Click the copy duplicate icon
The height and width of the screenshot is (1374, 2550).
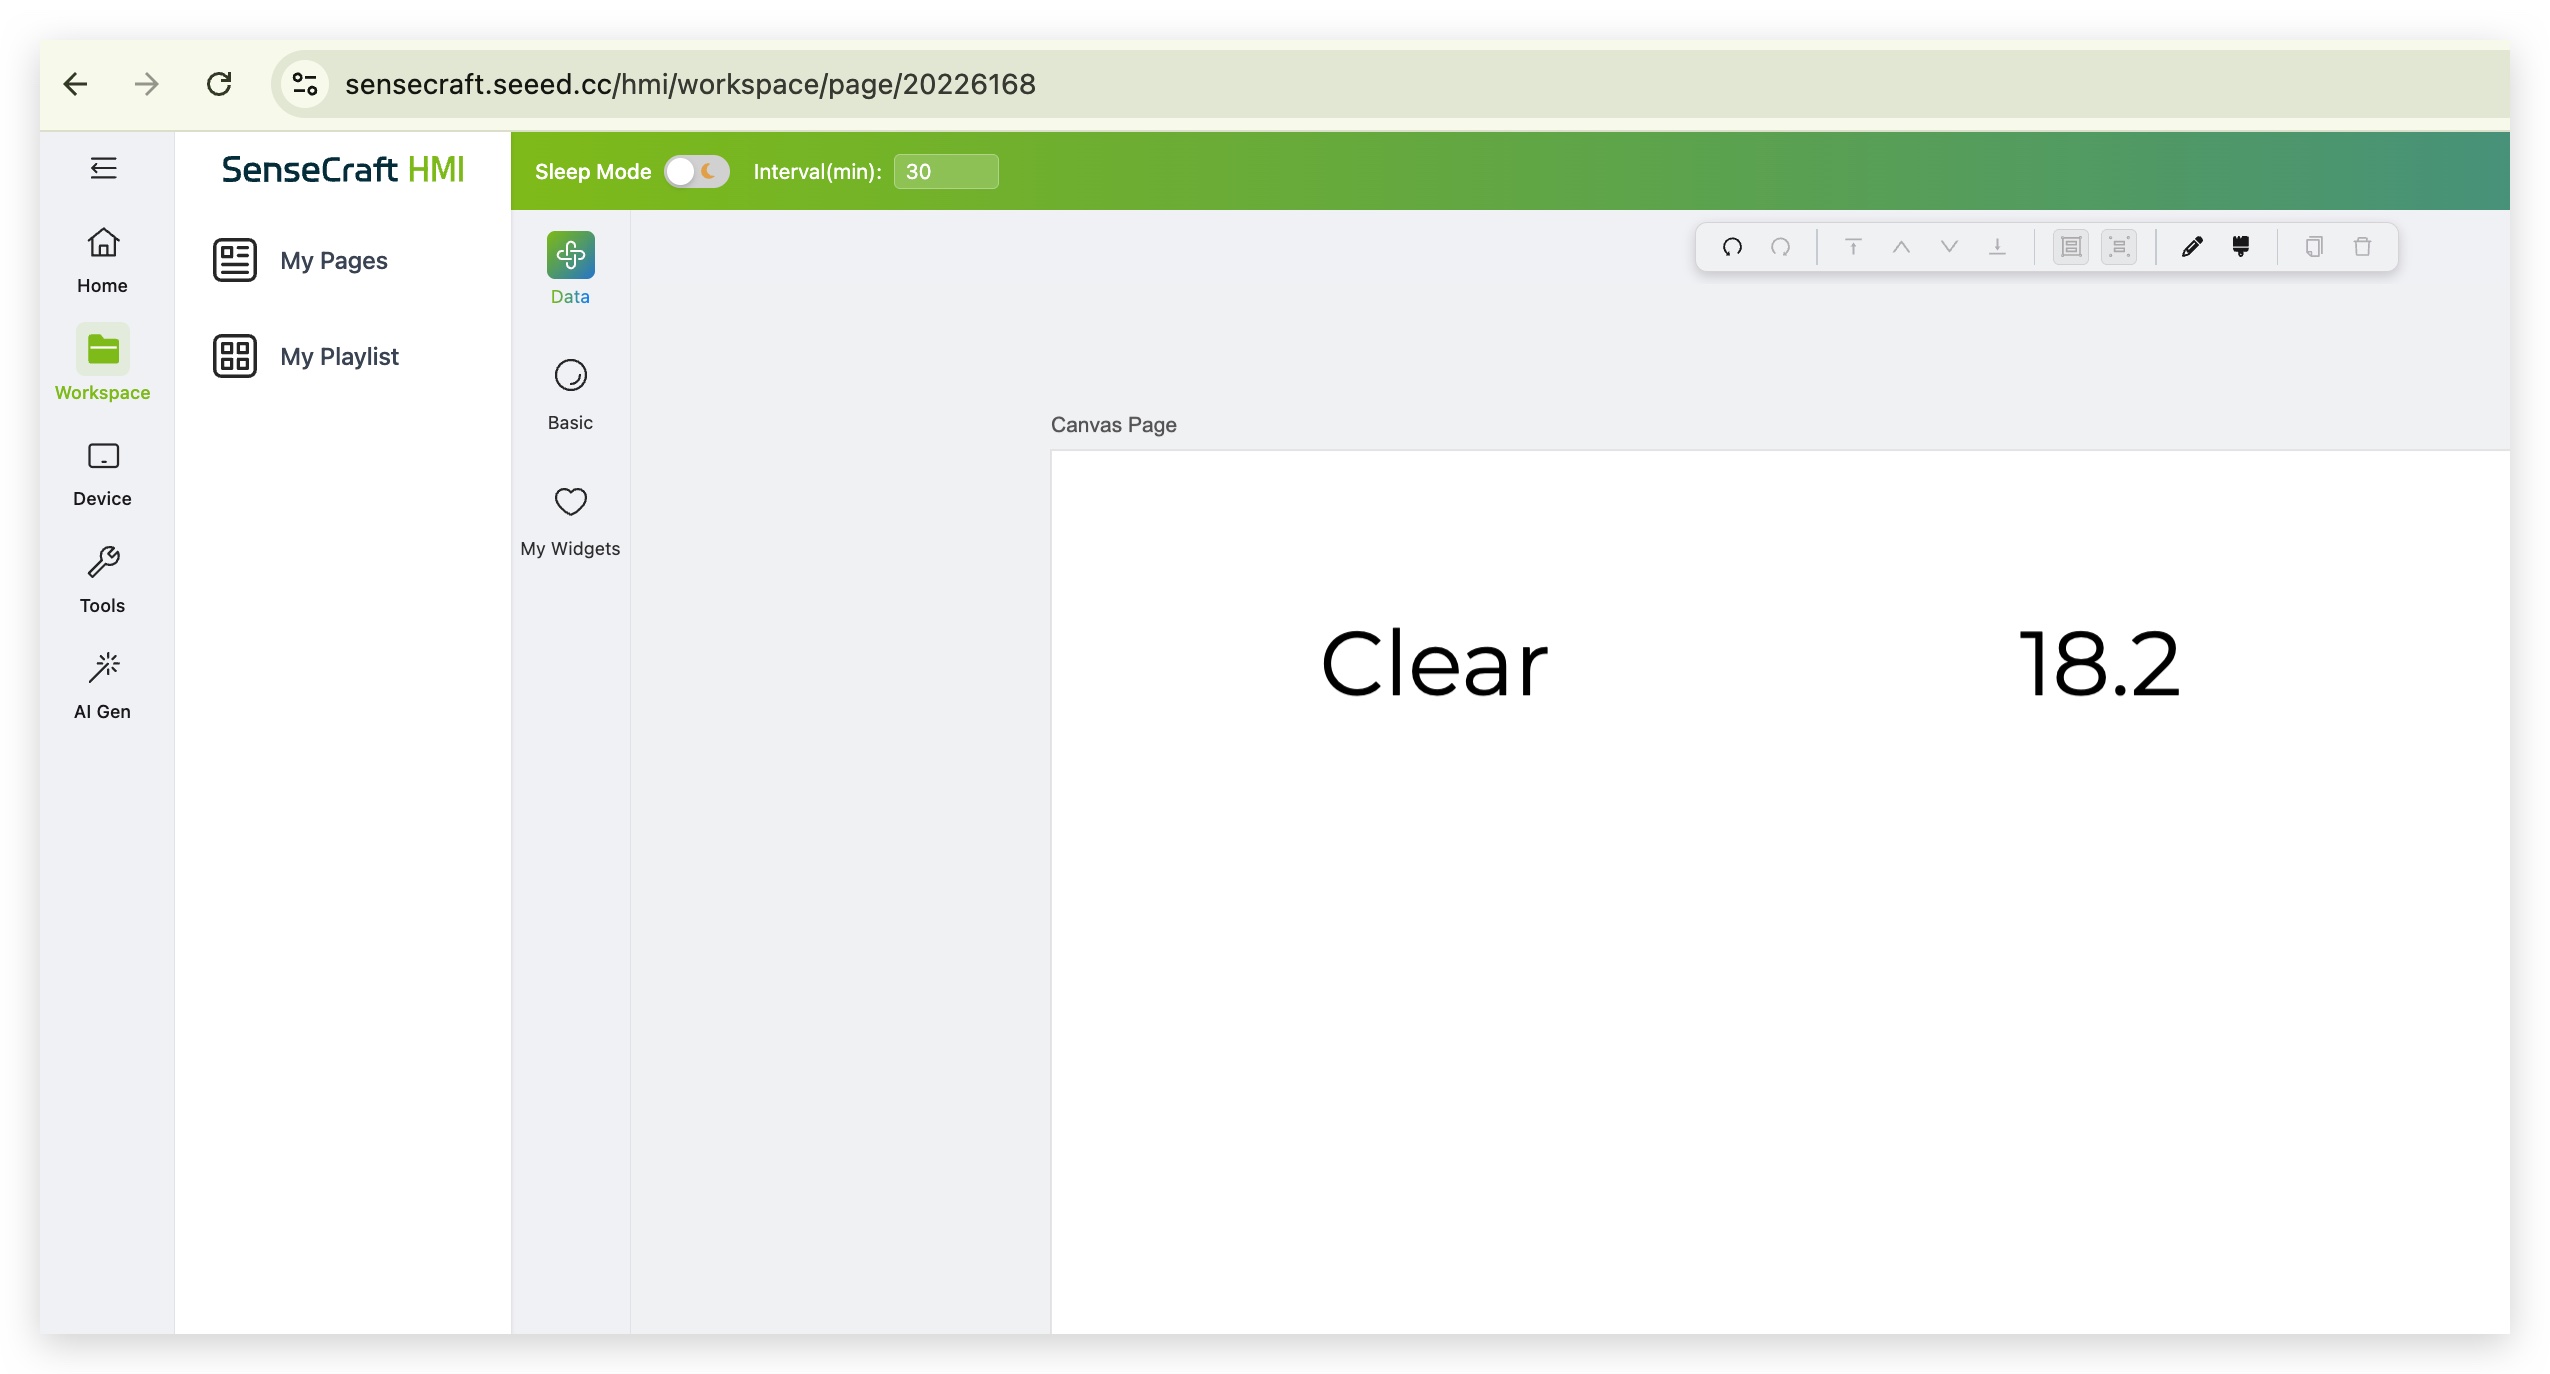(2314, 247)
